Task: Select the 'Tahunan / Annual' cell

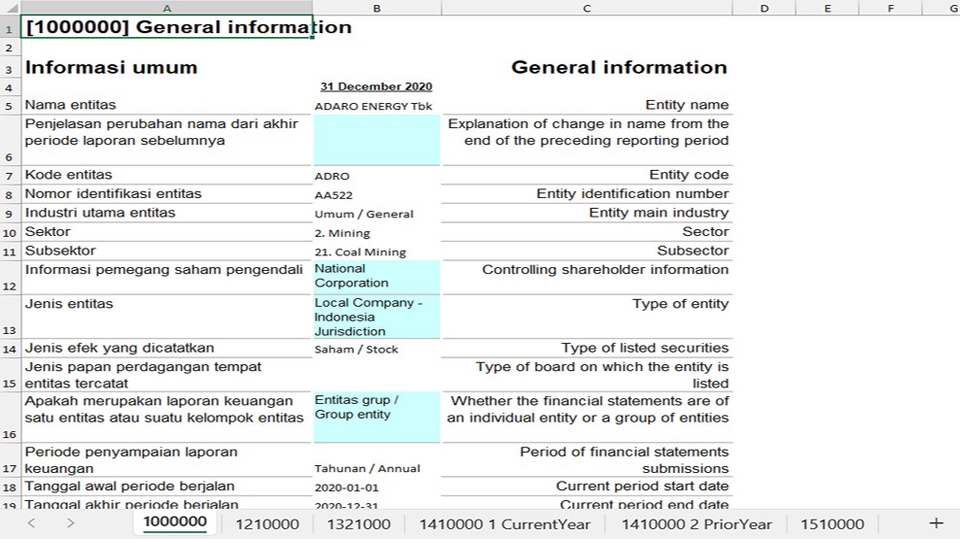Action: click(x=377, y=460)
